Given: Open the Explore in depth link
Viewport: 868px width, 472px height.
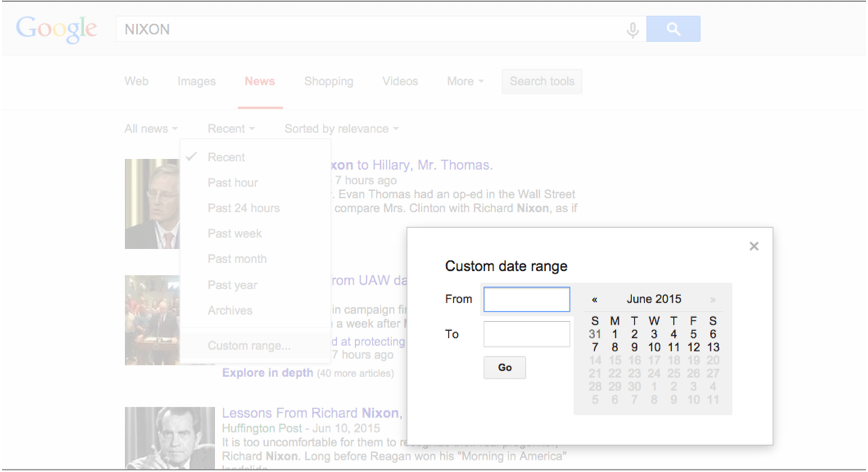Looking at the screenshot, I should (267, 373).
